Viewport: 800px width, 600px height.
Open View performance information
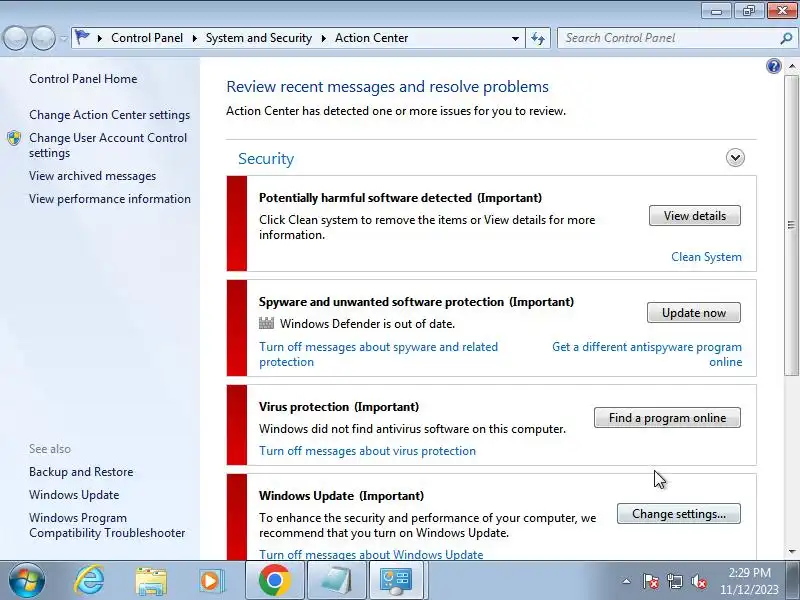[110, 199]
